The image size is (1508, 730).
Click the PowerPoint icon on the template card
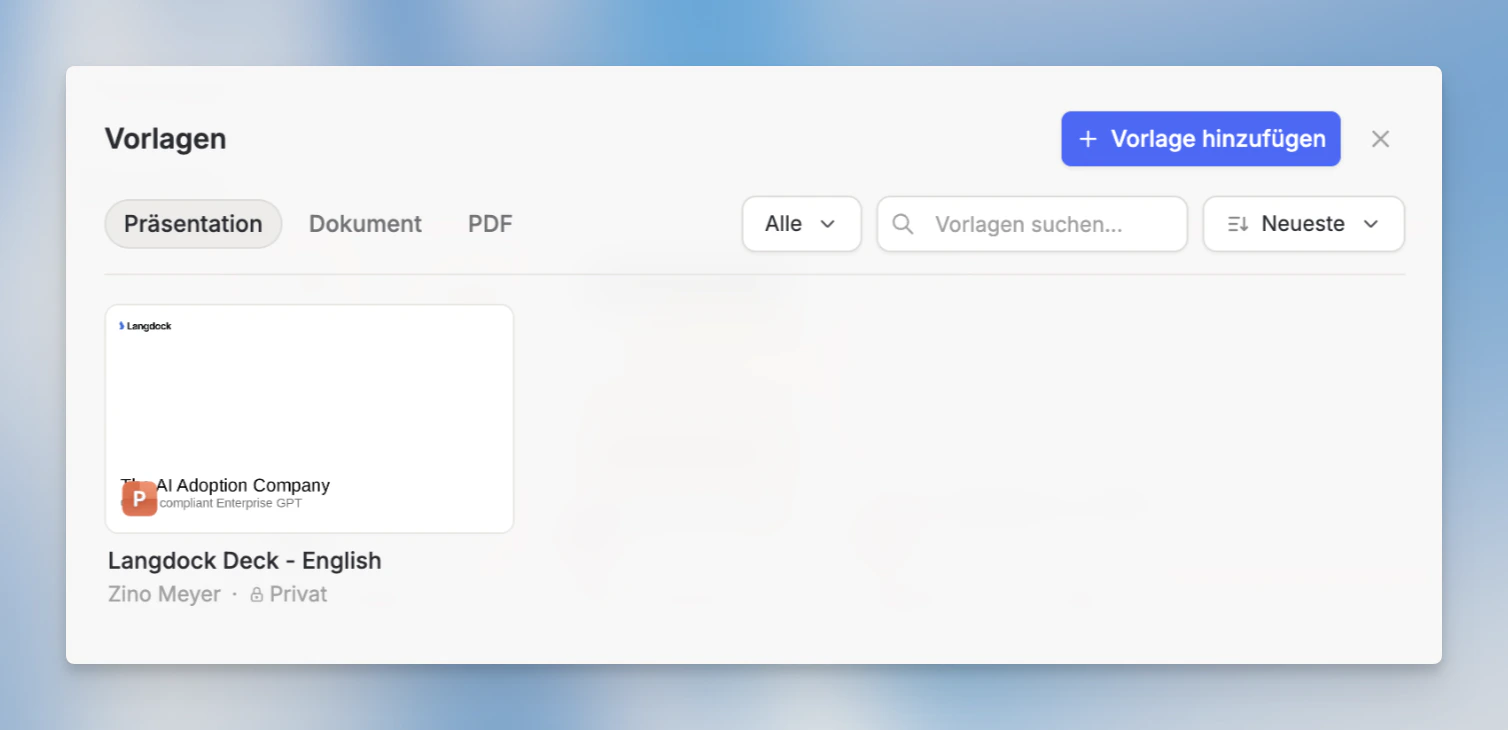pyautogui.click(x=139, y=497)
